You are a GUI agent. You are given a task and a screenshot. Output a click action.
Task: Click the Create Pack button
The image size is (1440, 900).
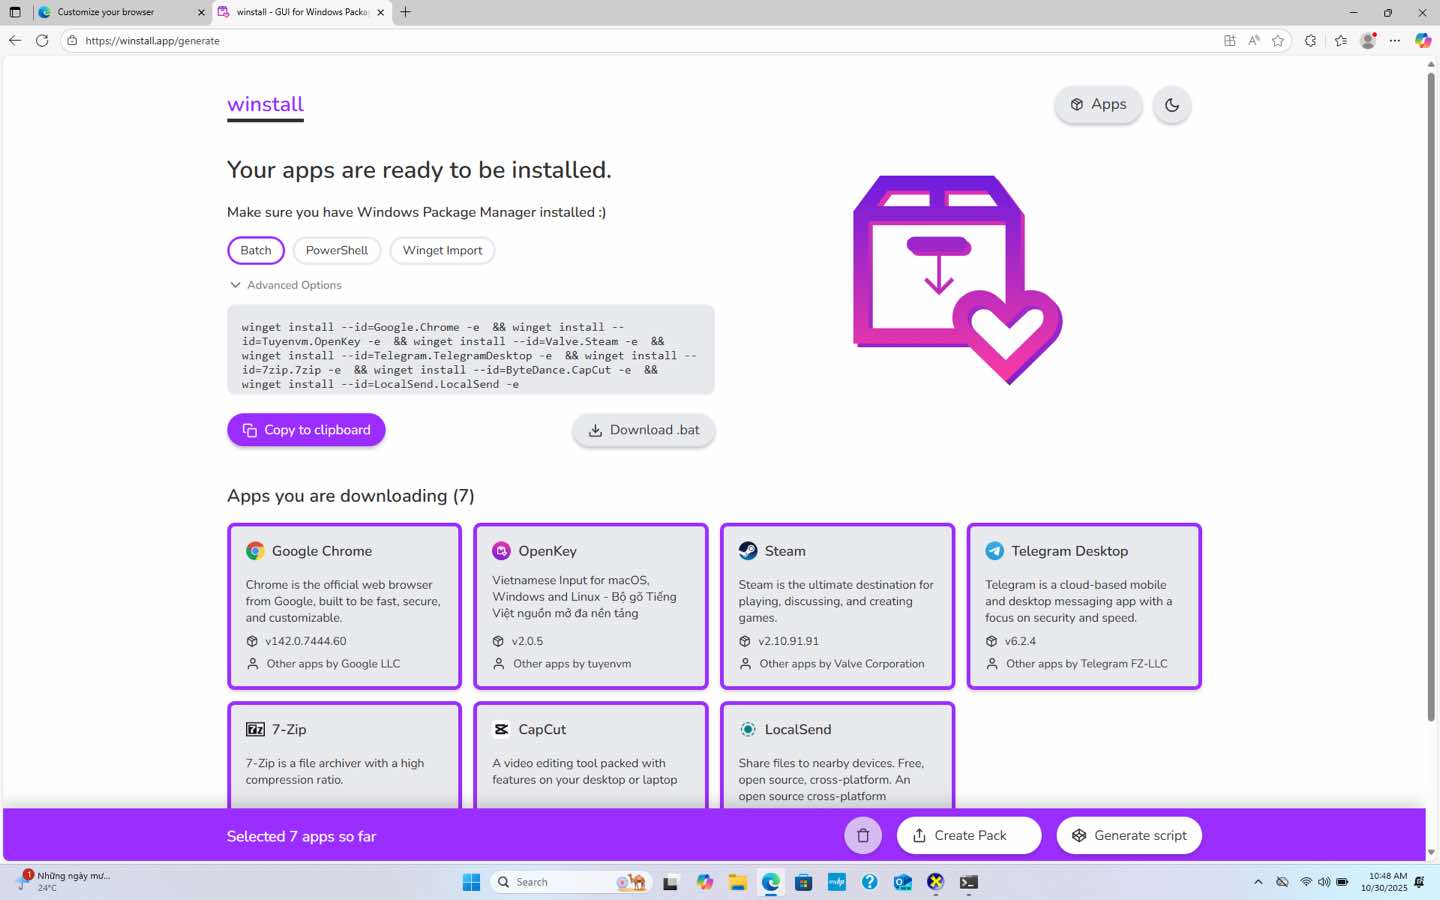tap(968, 836)
